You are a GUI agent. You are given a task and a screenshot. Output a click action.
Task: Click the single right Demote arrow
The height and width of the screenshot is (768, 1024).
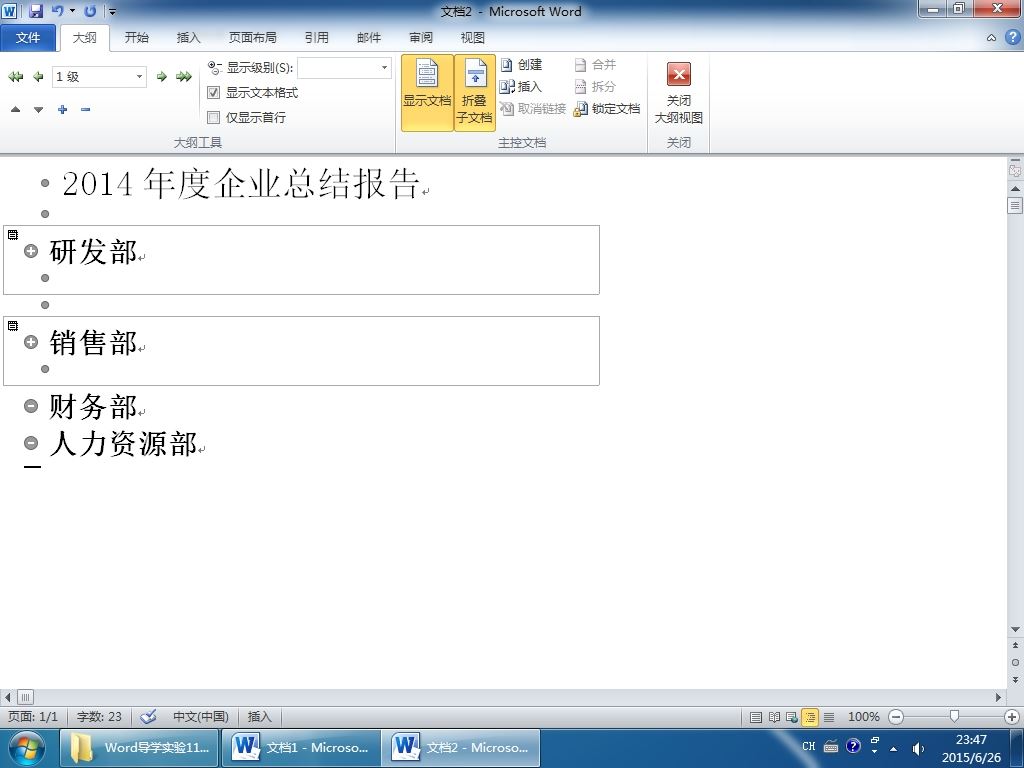click(x=161, y=77)
